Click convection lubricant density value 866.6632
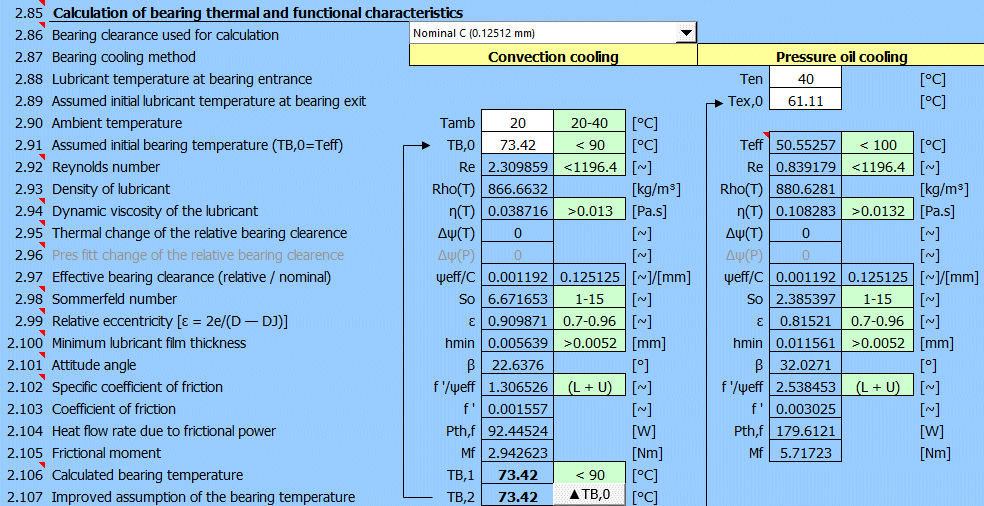 [x=517, y=189]
